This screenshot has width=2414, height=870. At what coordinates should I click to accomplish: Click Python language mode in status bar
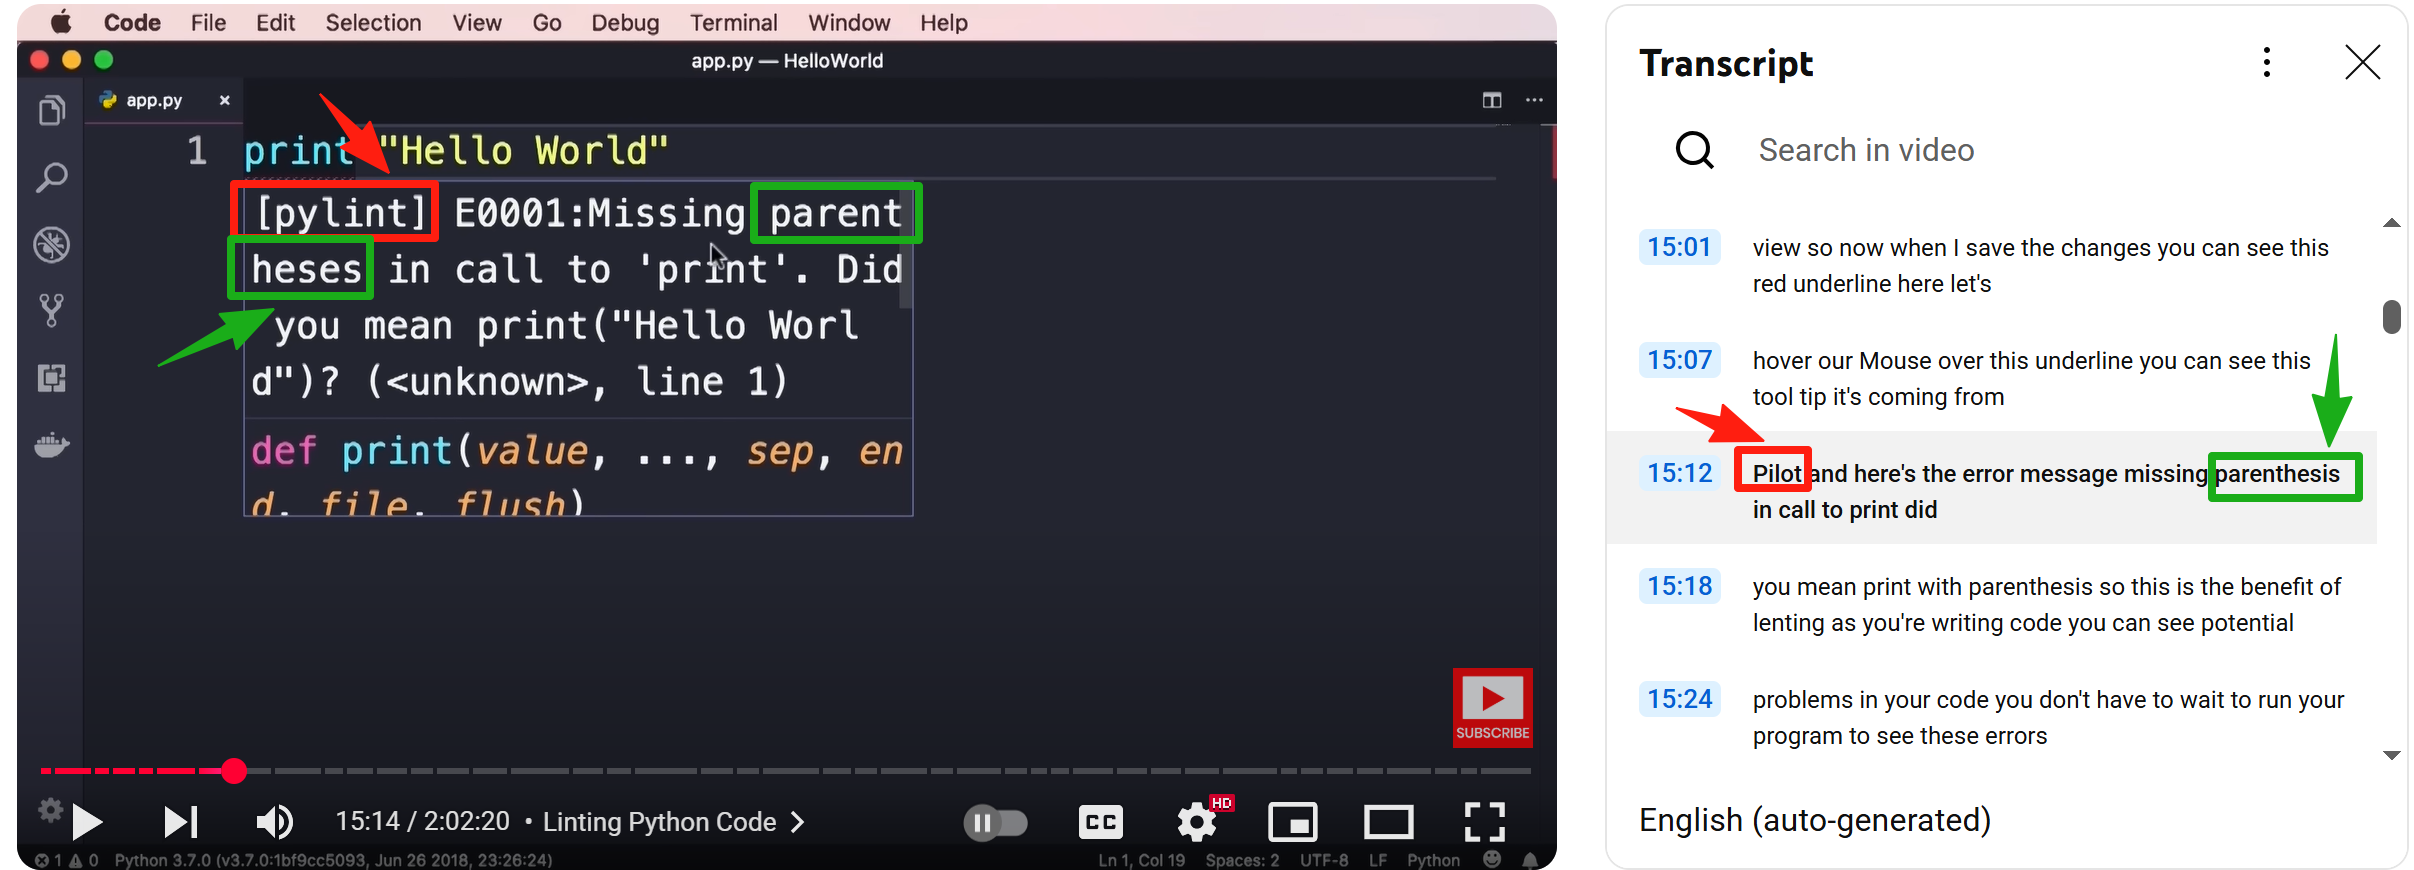point(1433,860)
